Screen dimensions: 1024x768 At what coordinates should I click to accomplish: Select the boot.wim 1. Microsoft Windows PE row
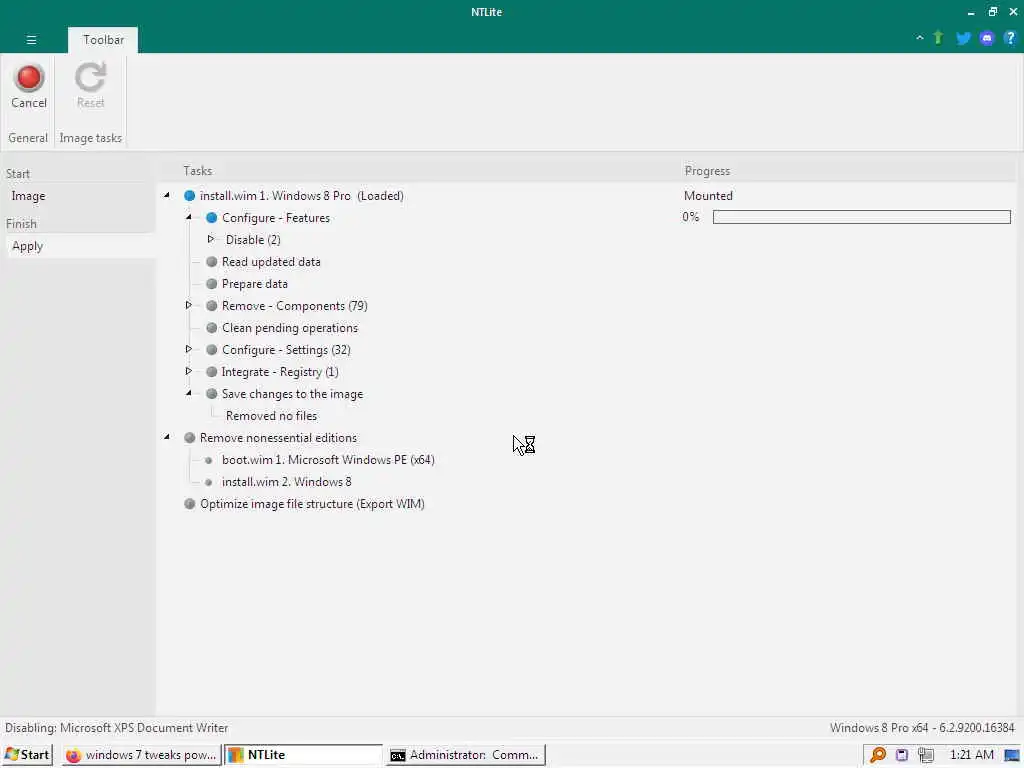[328, 460]
